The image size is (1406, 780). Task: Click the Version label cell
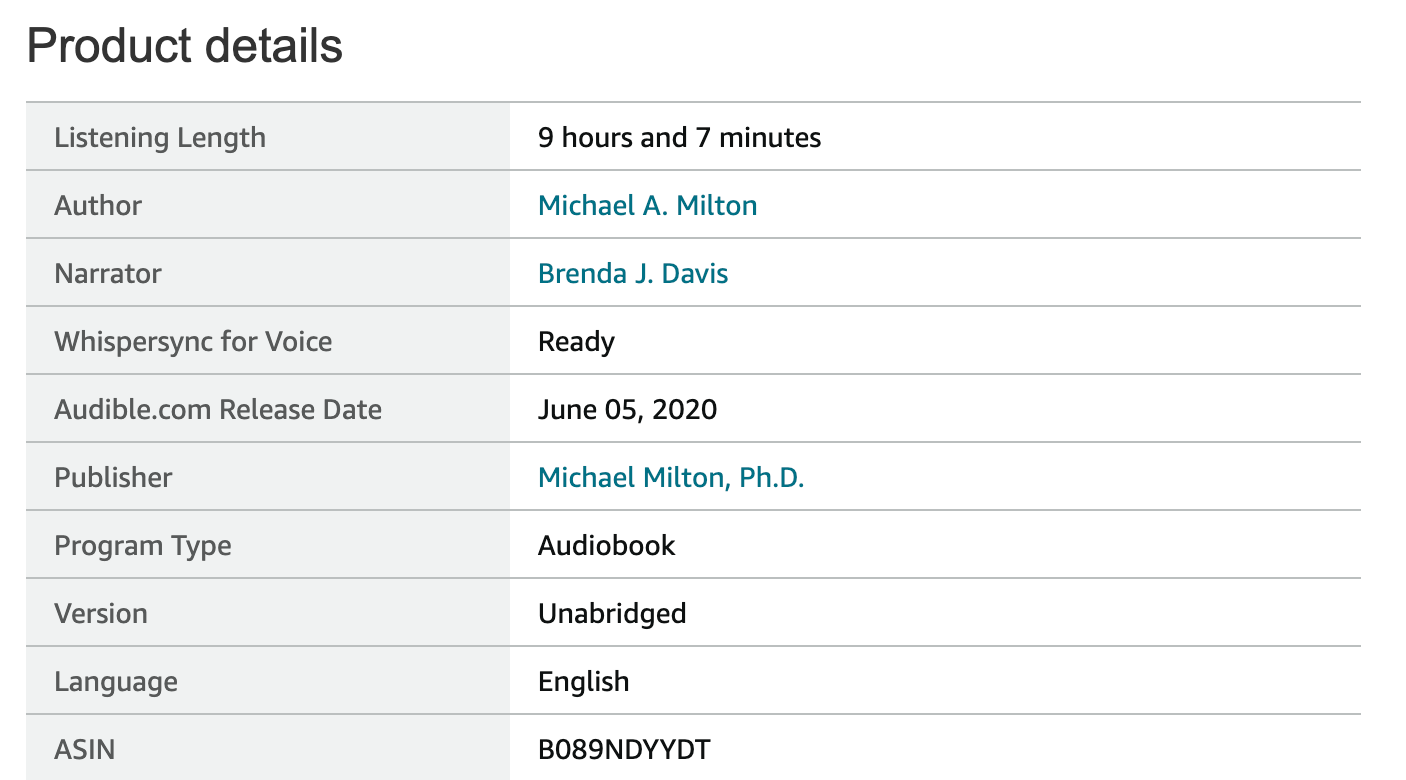(268, 613)
